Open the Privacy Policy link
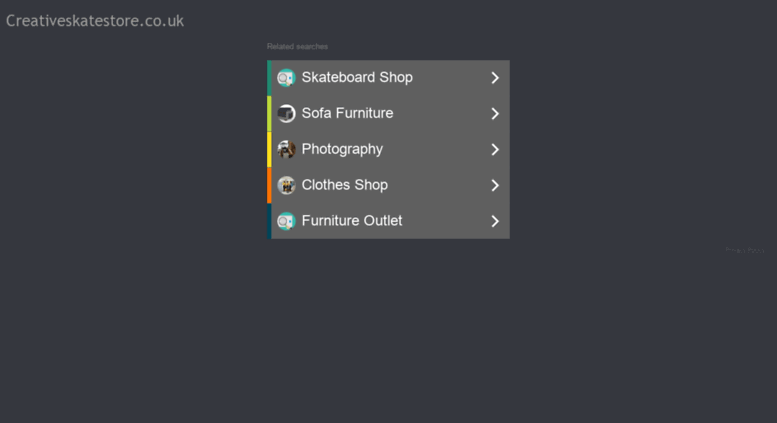This screenshot has width=777, height=423. click(744, 250)
